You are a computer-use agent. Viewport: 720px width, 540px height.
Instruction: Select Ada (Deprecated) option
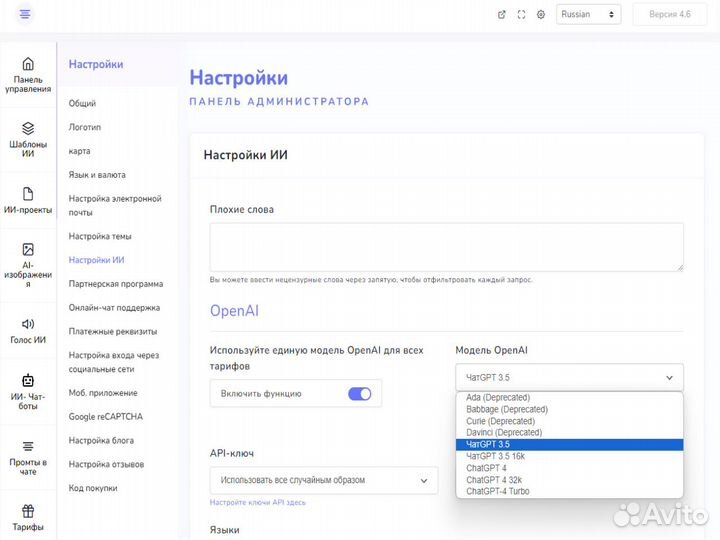tap(569, 398)
